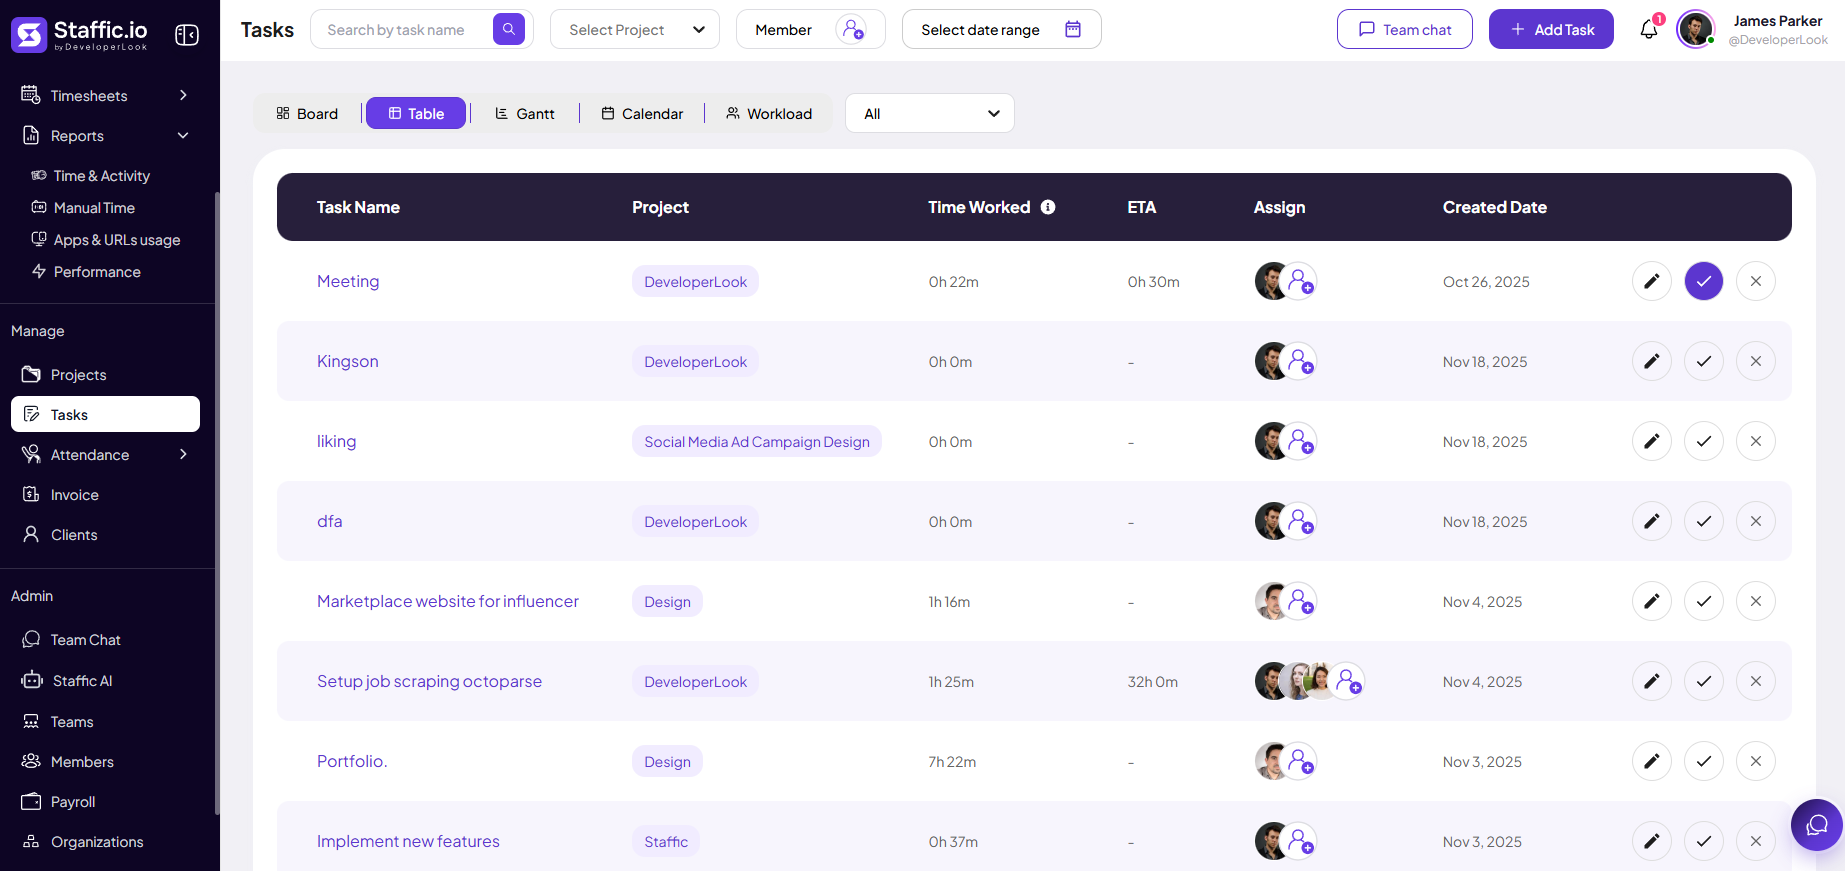Remove the Kingson task with the X icon
The width and height of the screenshot is (1845, 871).
(1756, 361)
